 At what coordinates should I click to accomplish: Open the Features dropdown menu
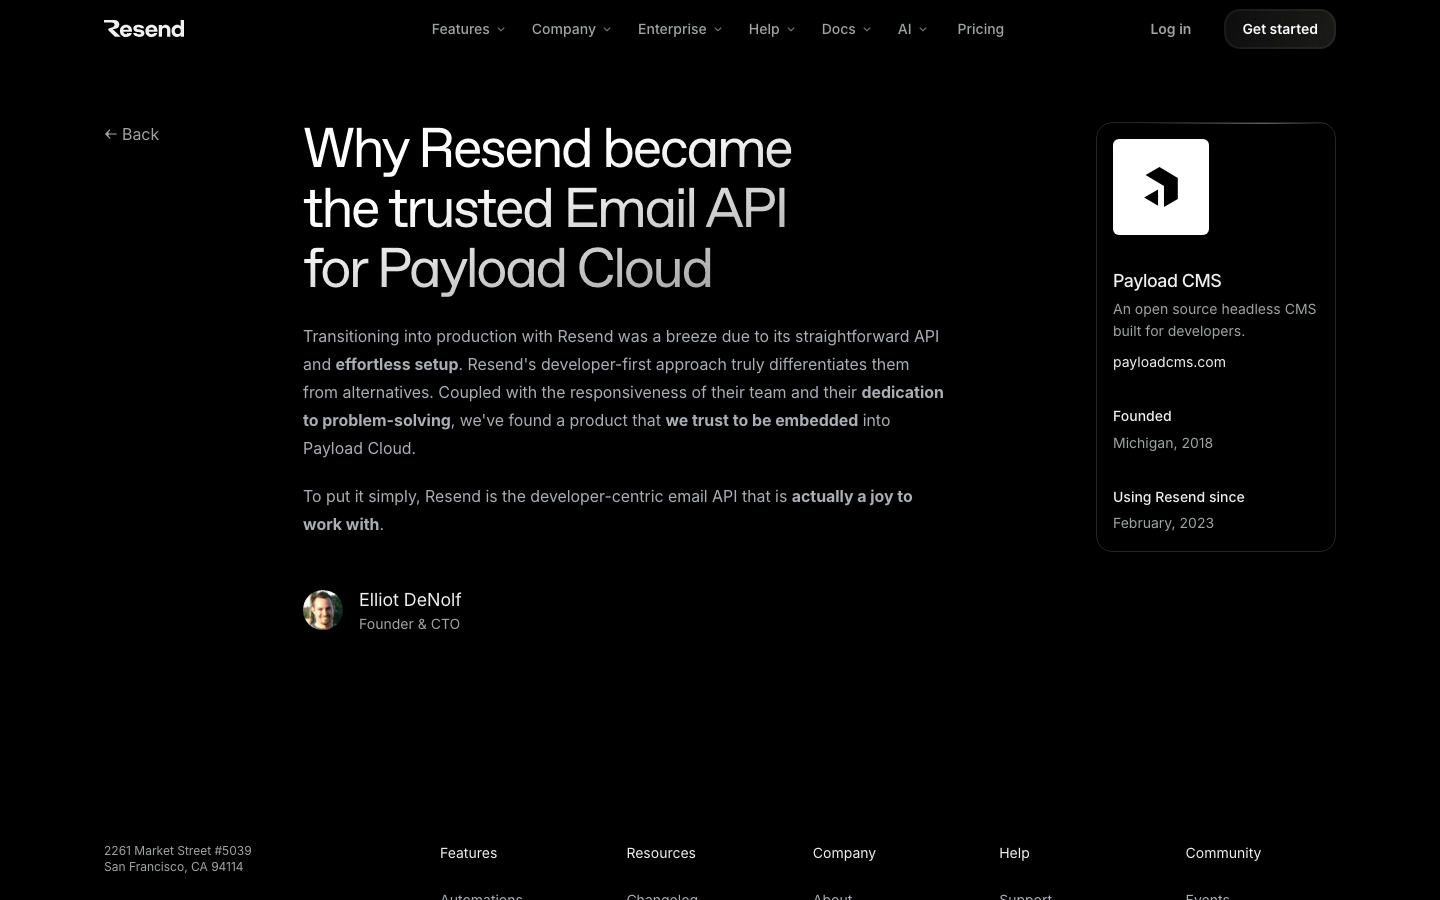pos(468,29)
